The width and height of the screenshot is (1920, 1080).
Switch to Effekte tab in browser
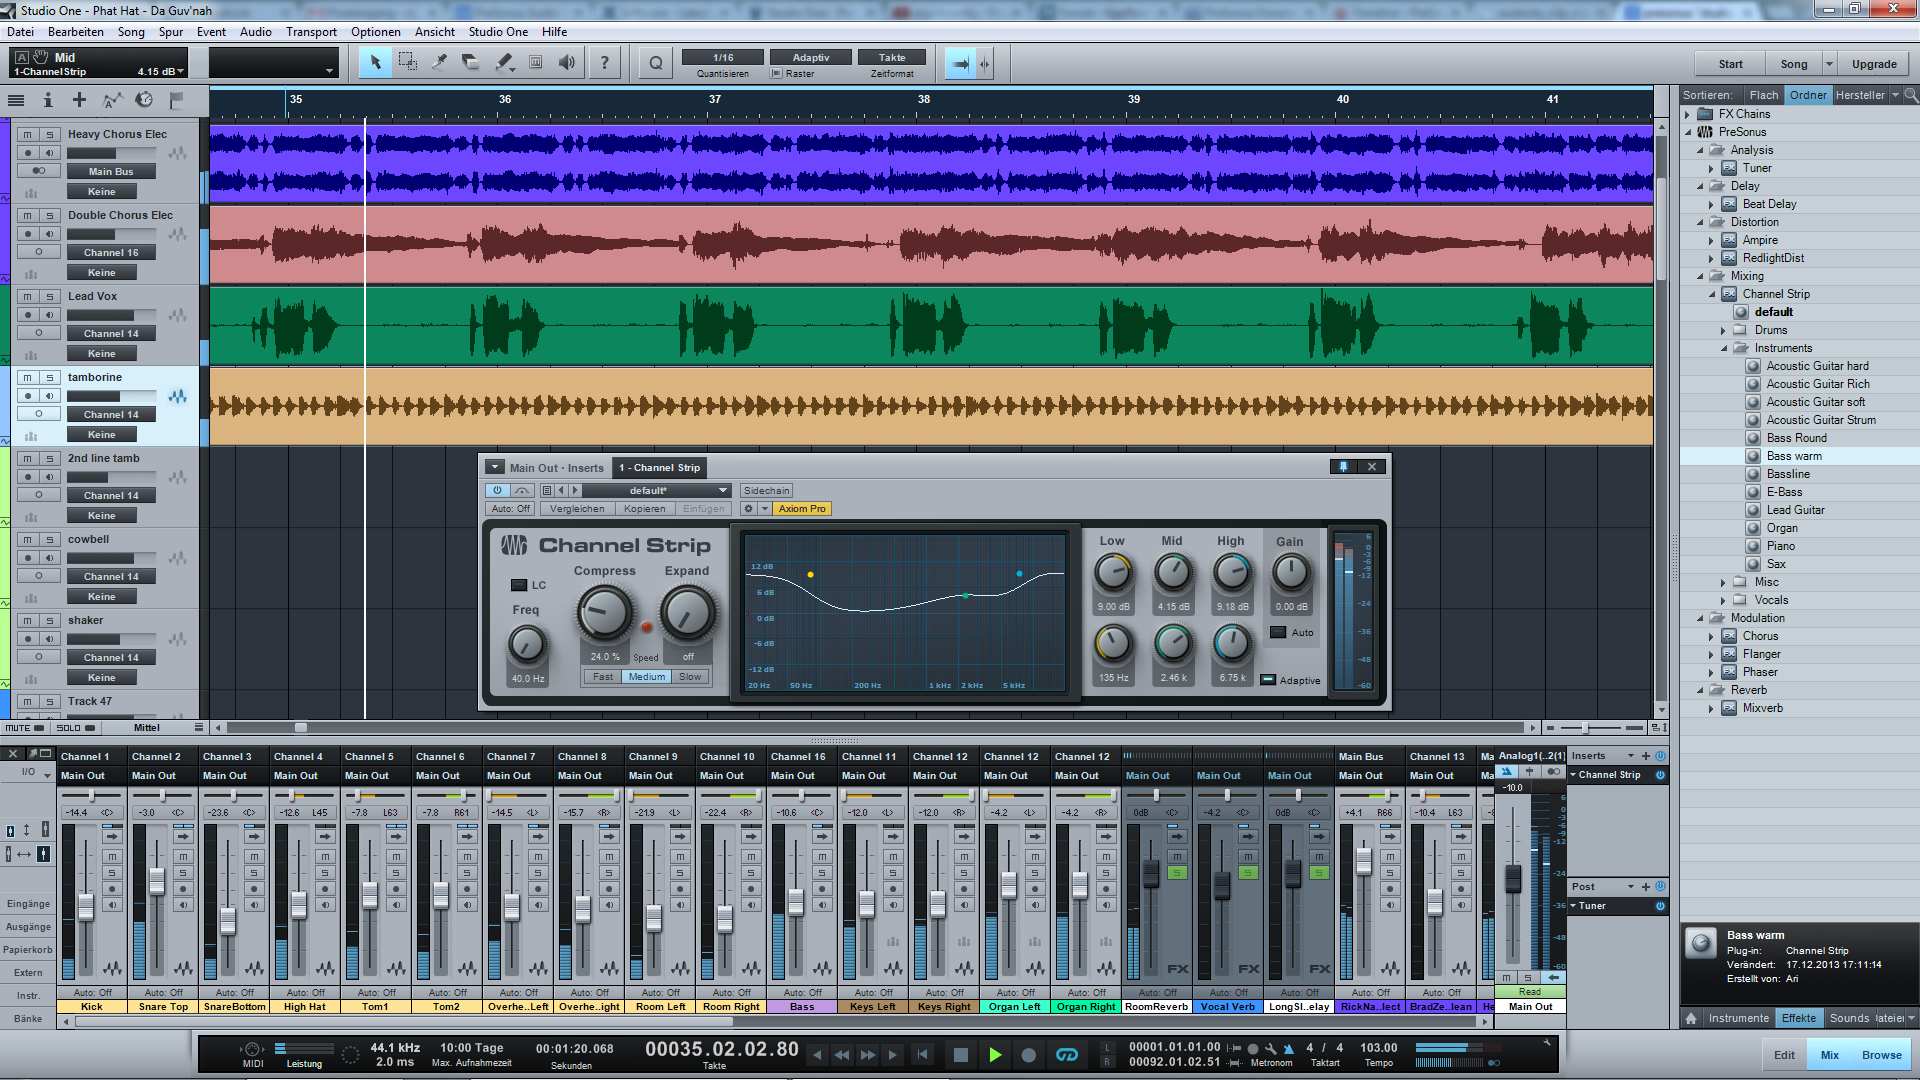pos(1798,1018)
